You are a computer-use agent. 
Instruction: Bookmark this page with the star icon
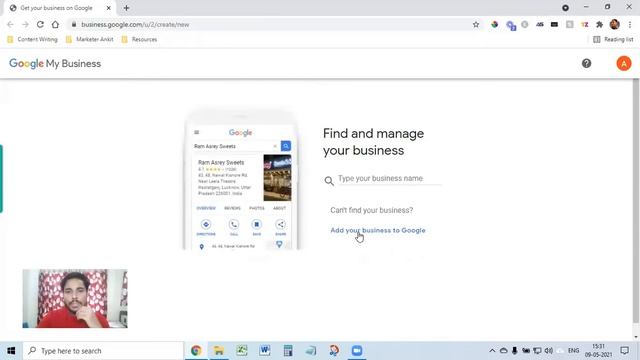click(x=476, y=24)
